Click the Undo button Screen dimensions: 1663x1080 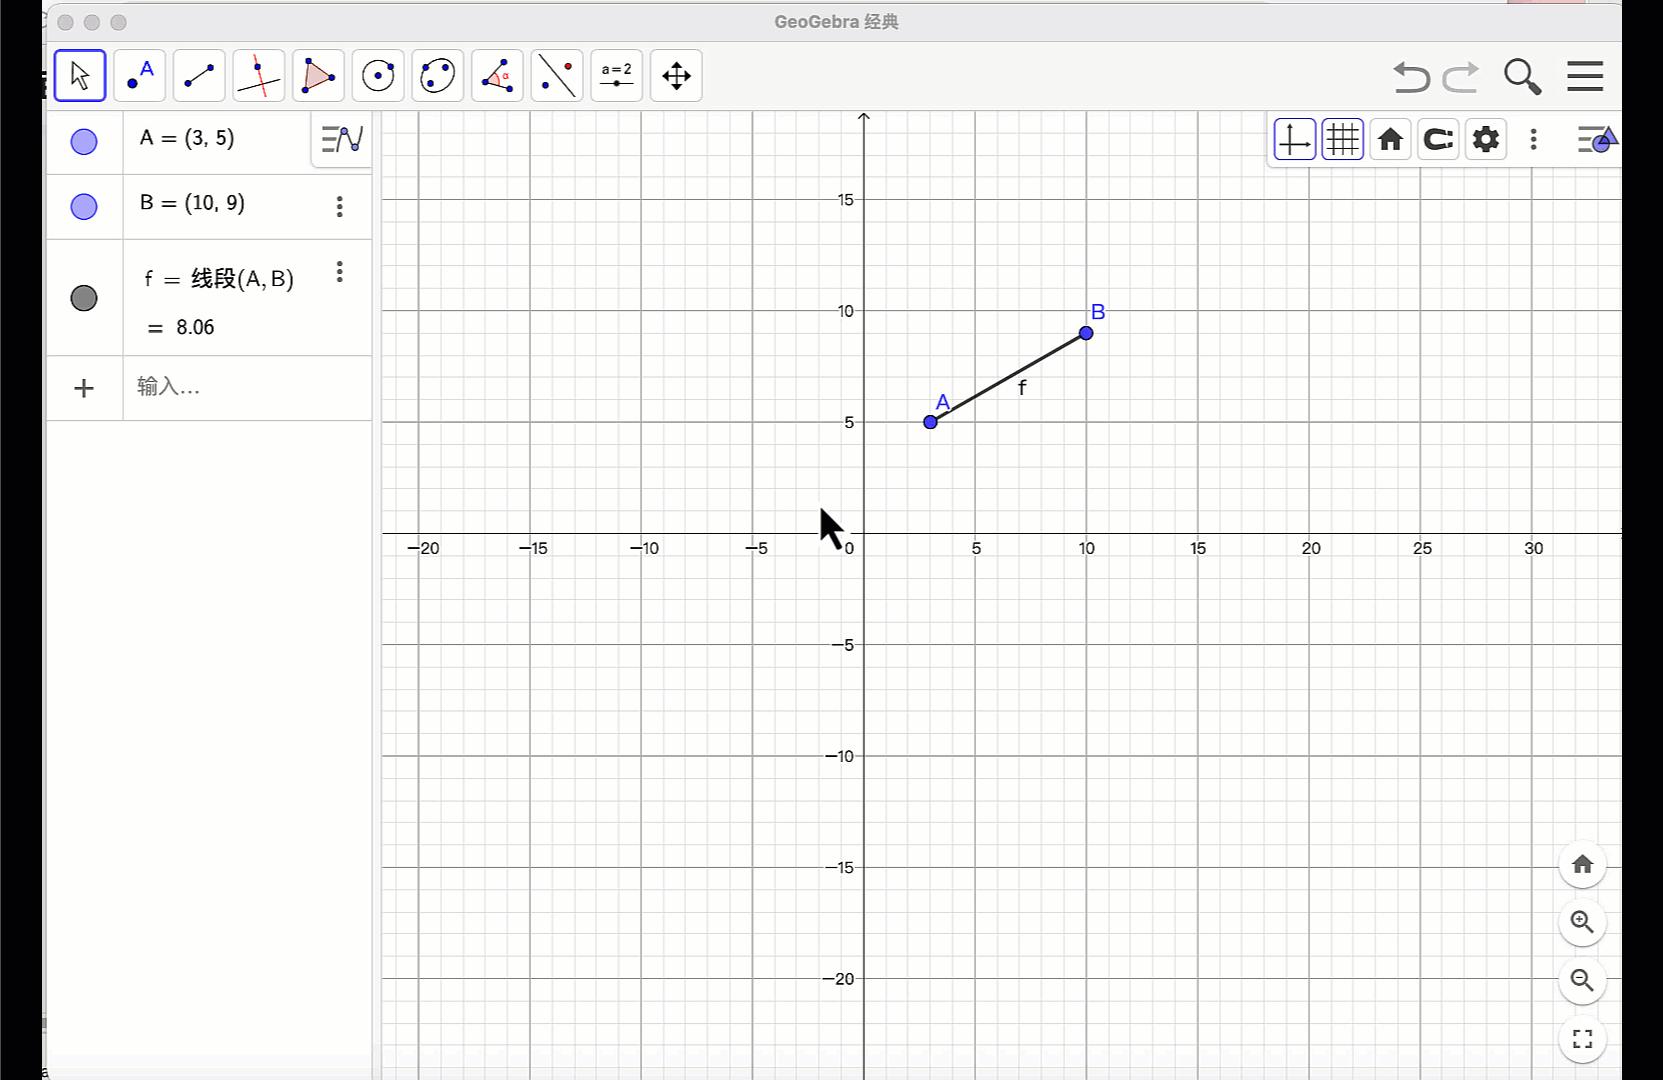(1410, 77)
